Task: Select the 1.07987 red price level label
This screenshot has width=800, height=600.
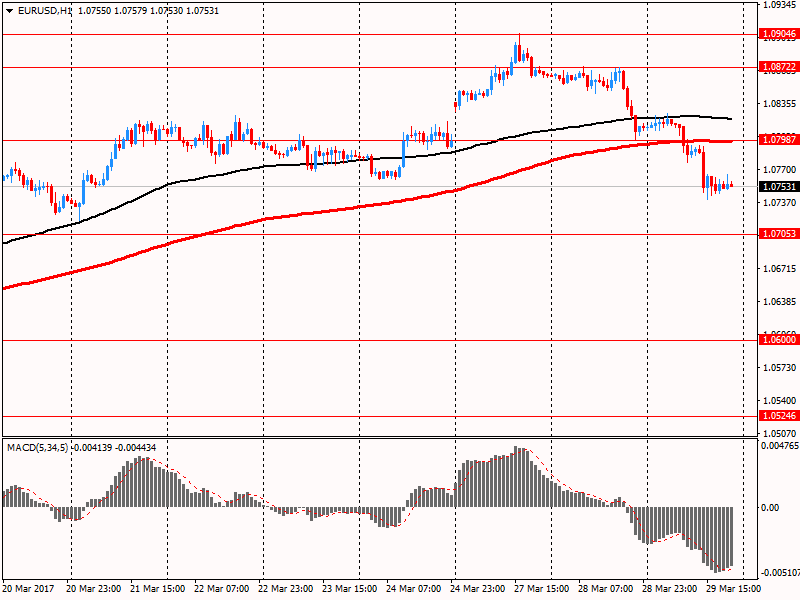Action: pos(779,139)
